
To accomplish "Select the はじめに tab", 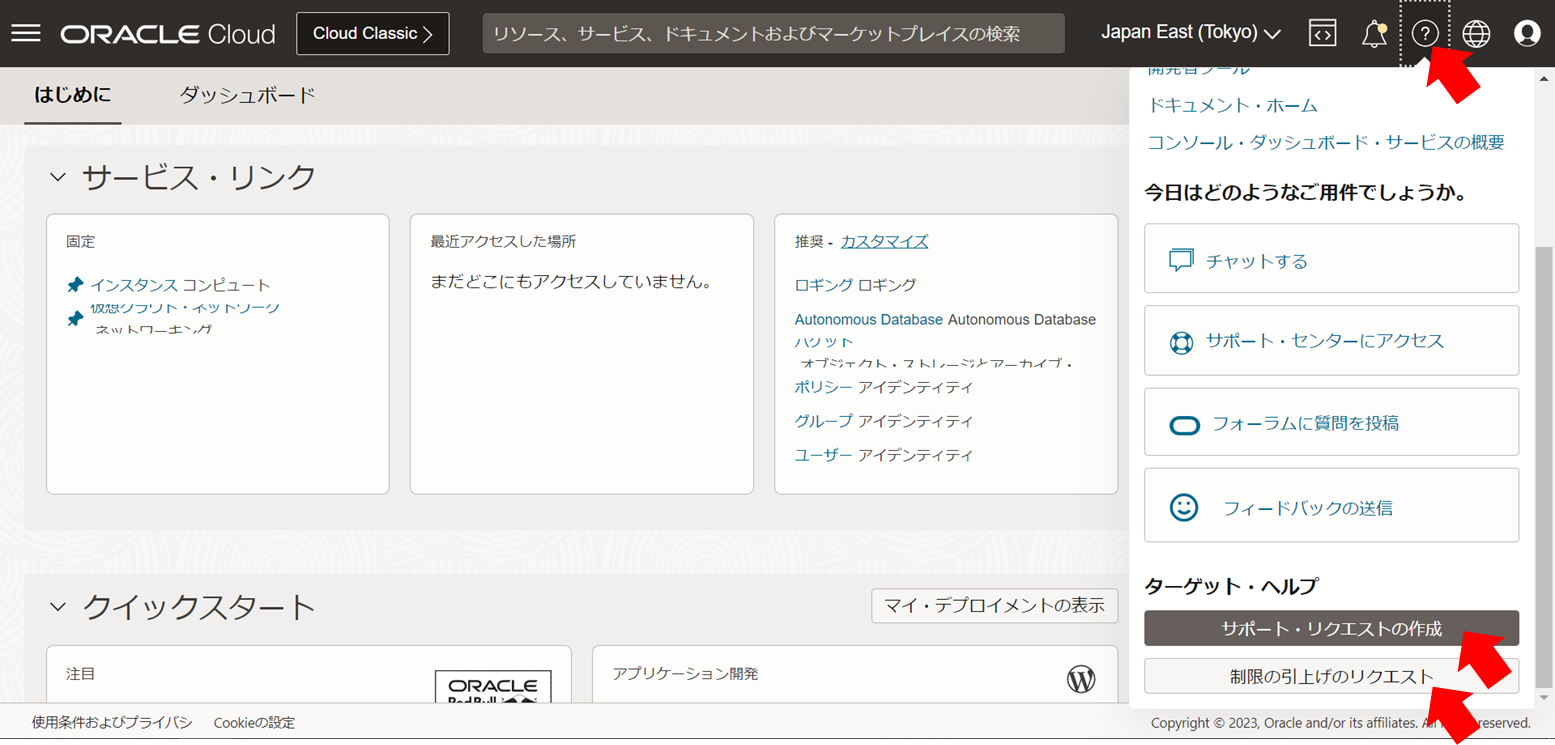I will (x=72, y=95).
